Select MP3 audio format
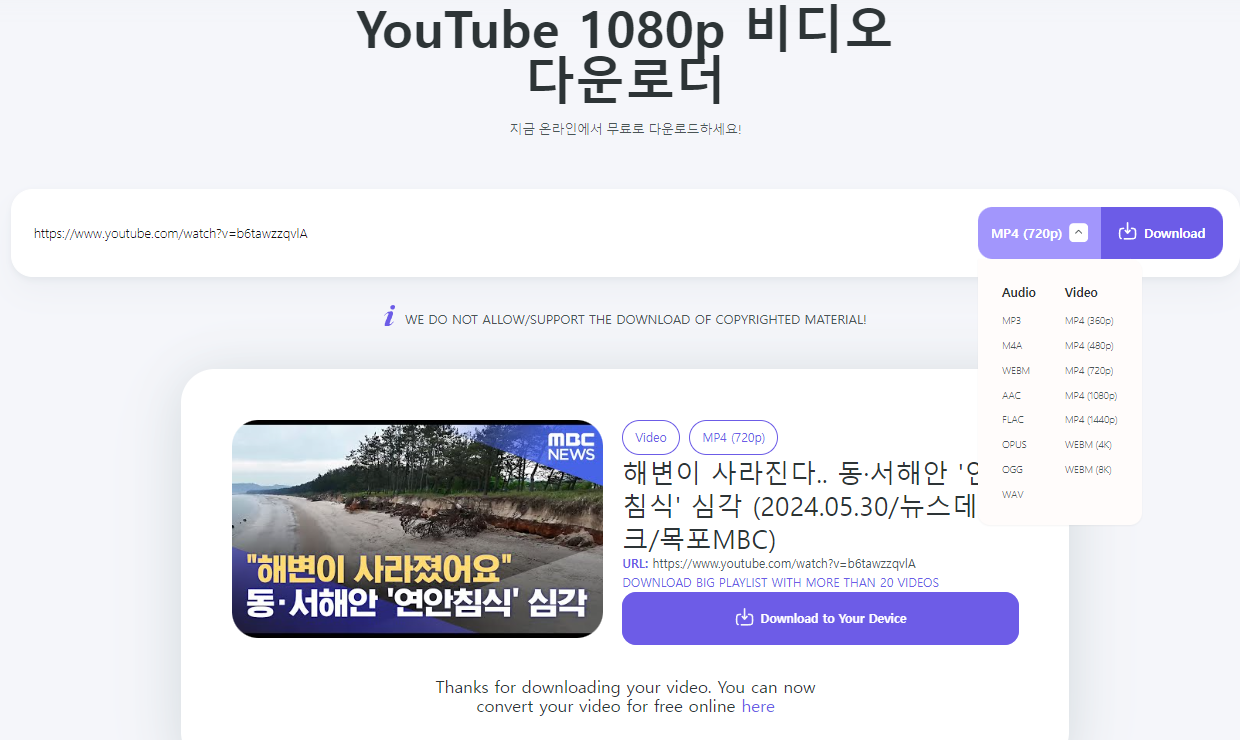This screenshot has height=740, width=1240. pyautogui.click(x=1011, y=321)
